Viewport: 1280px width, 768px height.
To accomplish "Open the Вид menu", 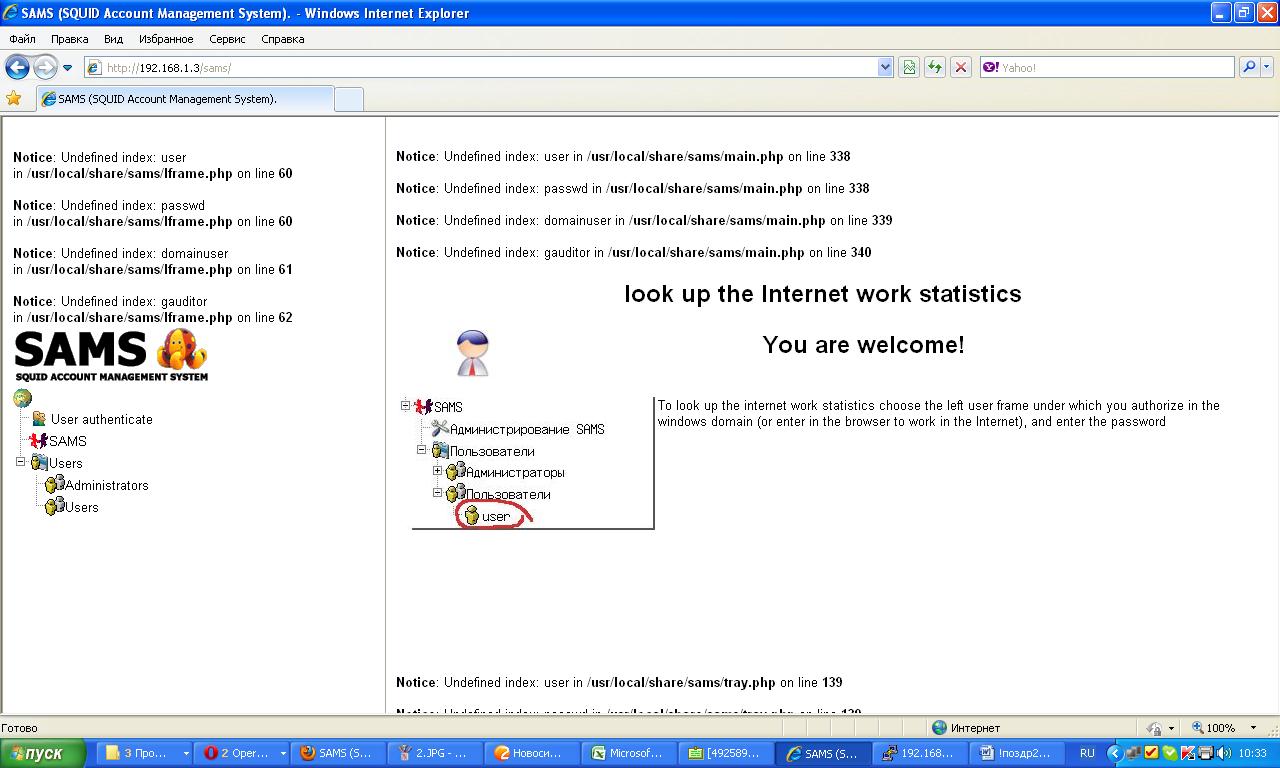I will (113, 39).
